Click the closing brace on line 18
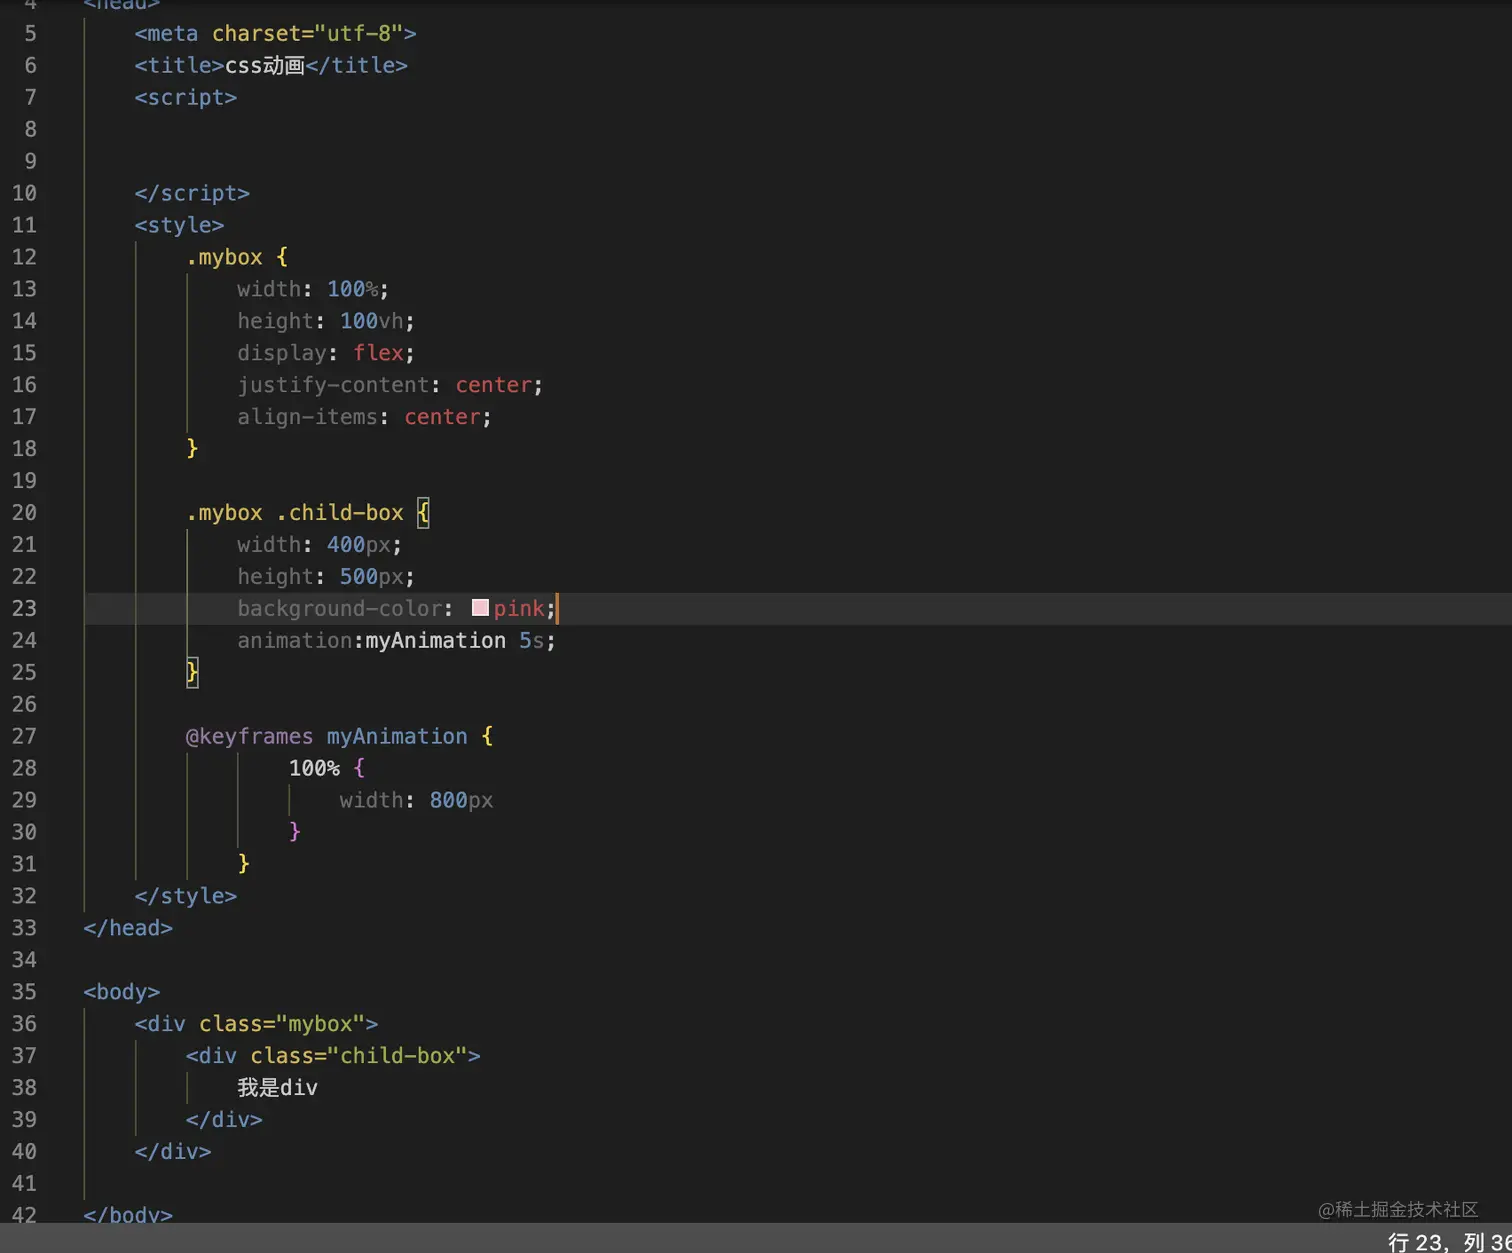Screen dimensions: 1512x1253 point(193,448)
